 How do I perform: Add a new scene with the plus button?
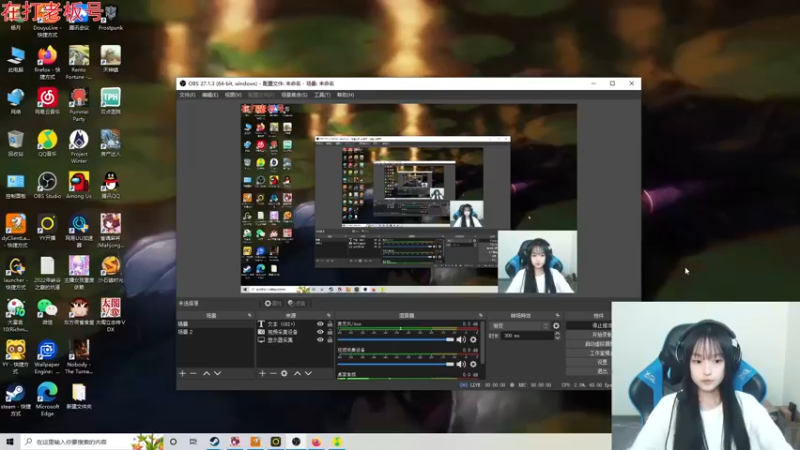click(x=182, y=373)
